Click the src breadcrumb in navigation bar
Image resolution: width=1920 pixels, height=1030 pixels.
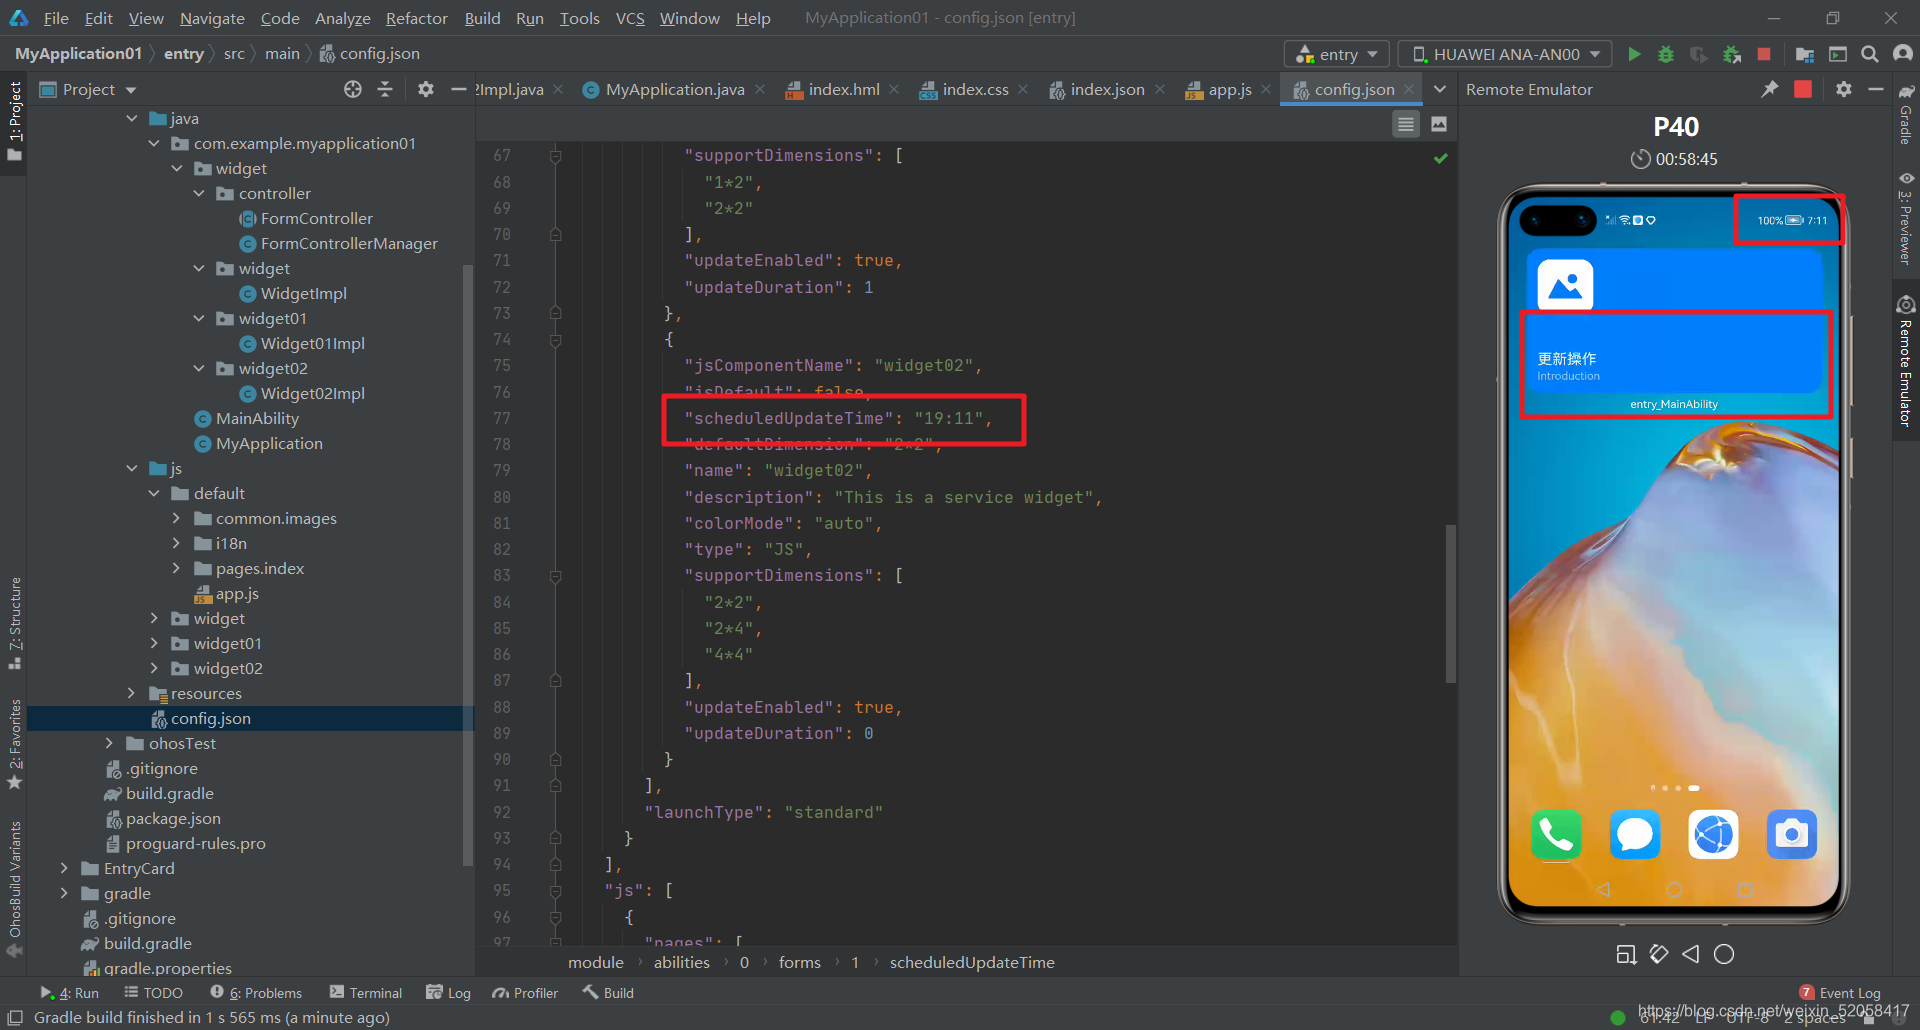coord(234,53)
